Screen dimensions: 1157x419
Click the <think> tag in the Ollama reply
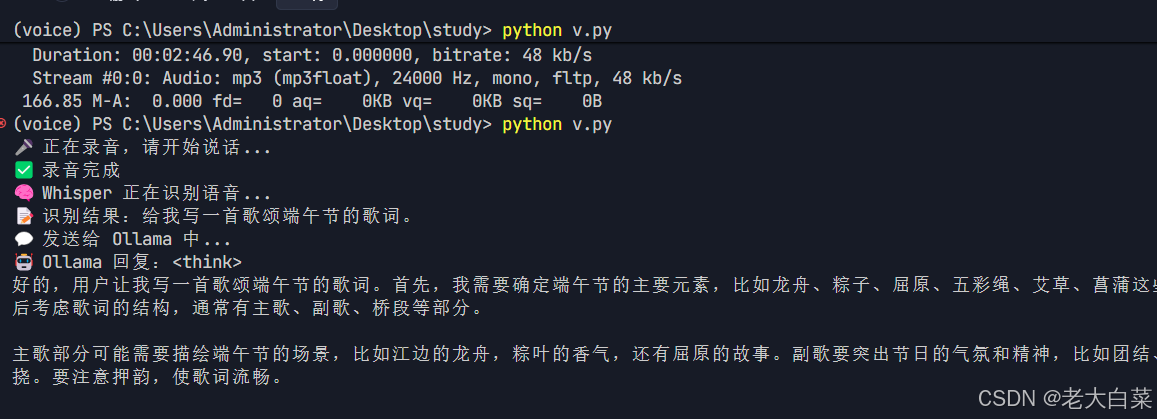tap(206, 262)
